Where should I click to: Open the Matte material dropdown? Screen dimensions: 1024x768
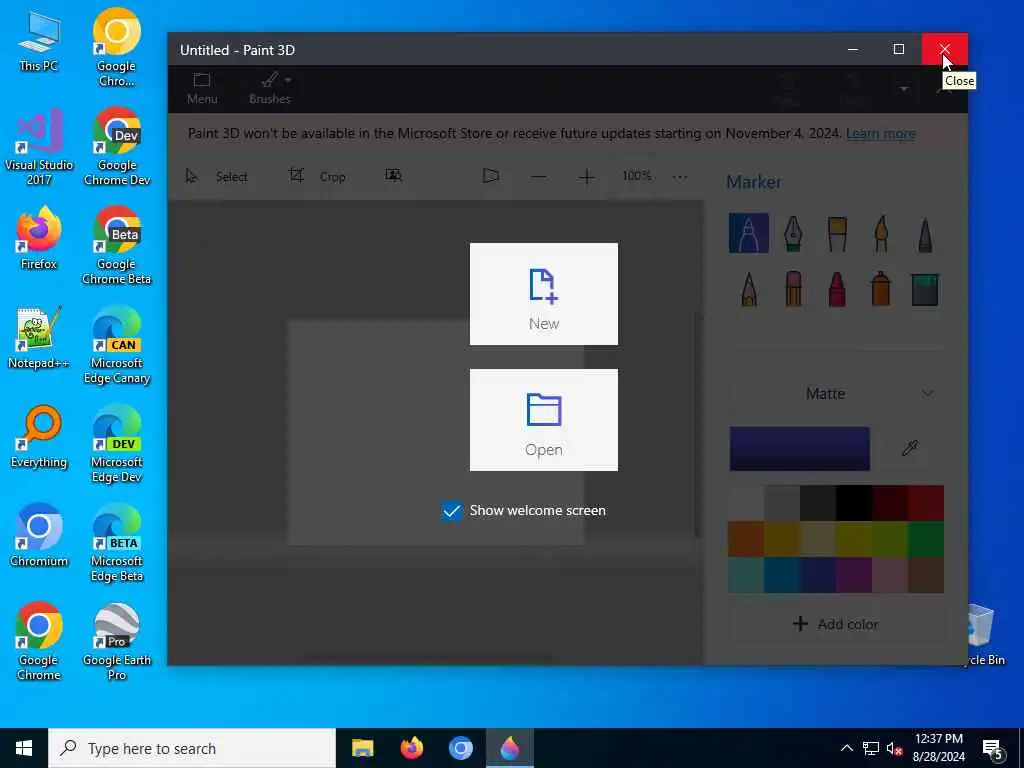837,393
